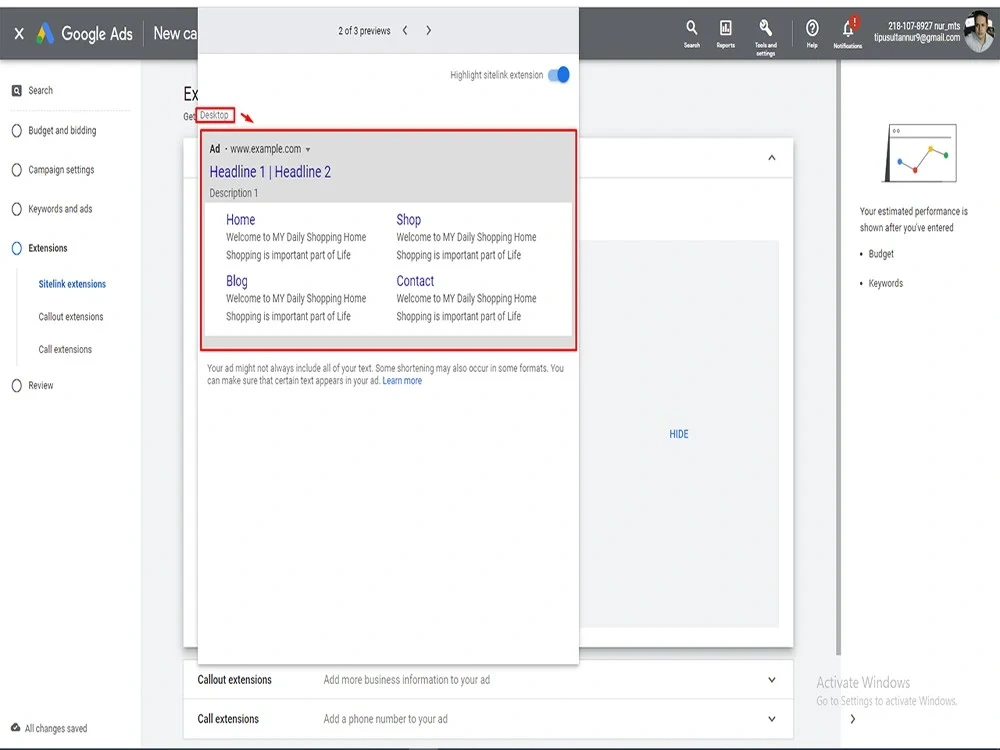1000x750 pixels.
Task: Close the campaign editor with X icon
Action: coord(19,33)
